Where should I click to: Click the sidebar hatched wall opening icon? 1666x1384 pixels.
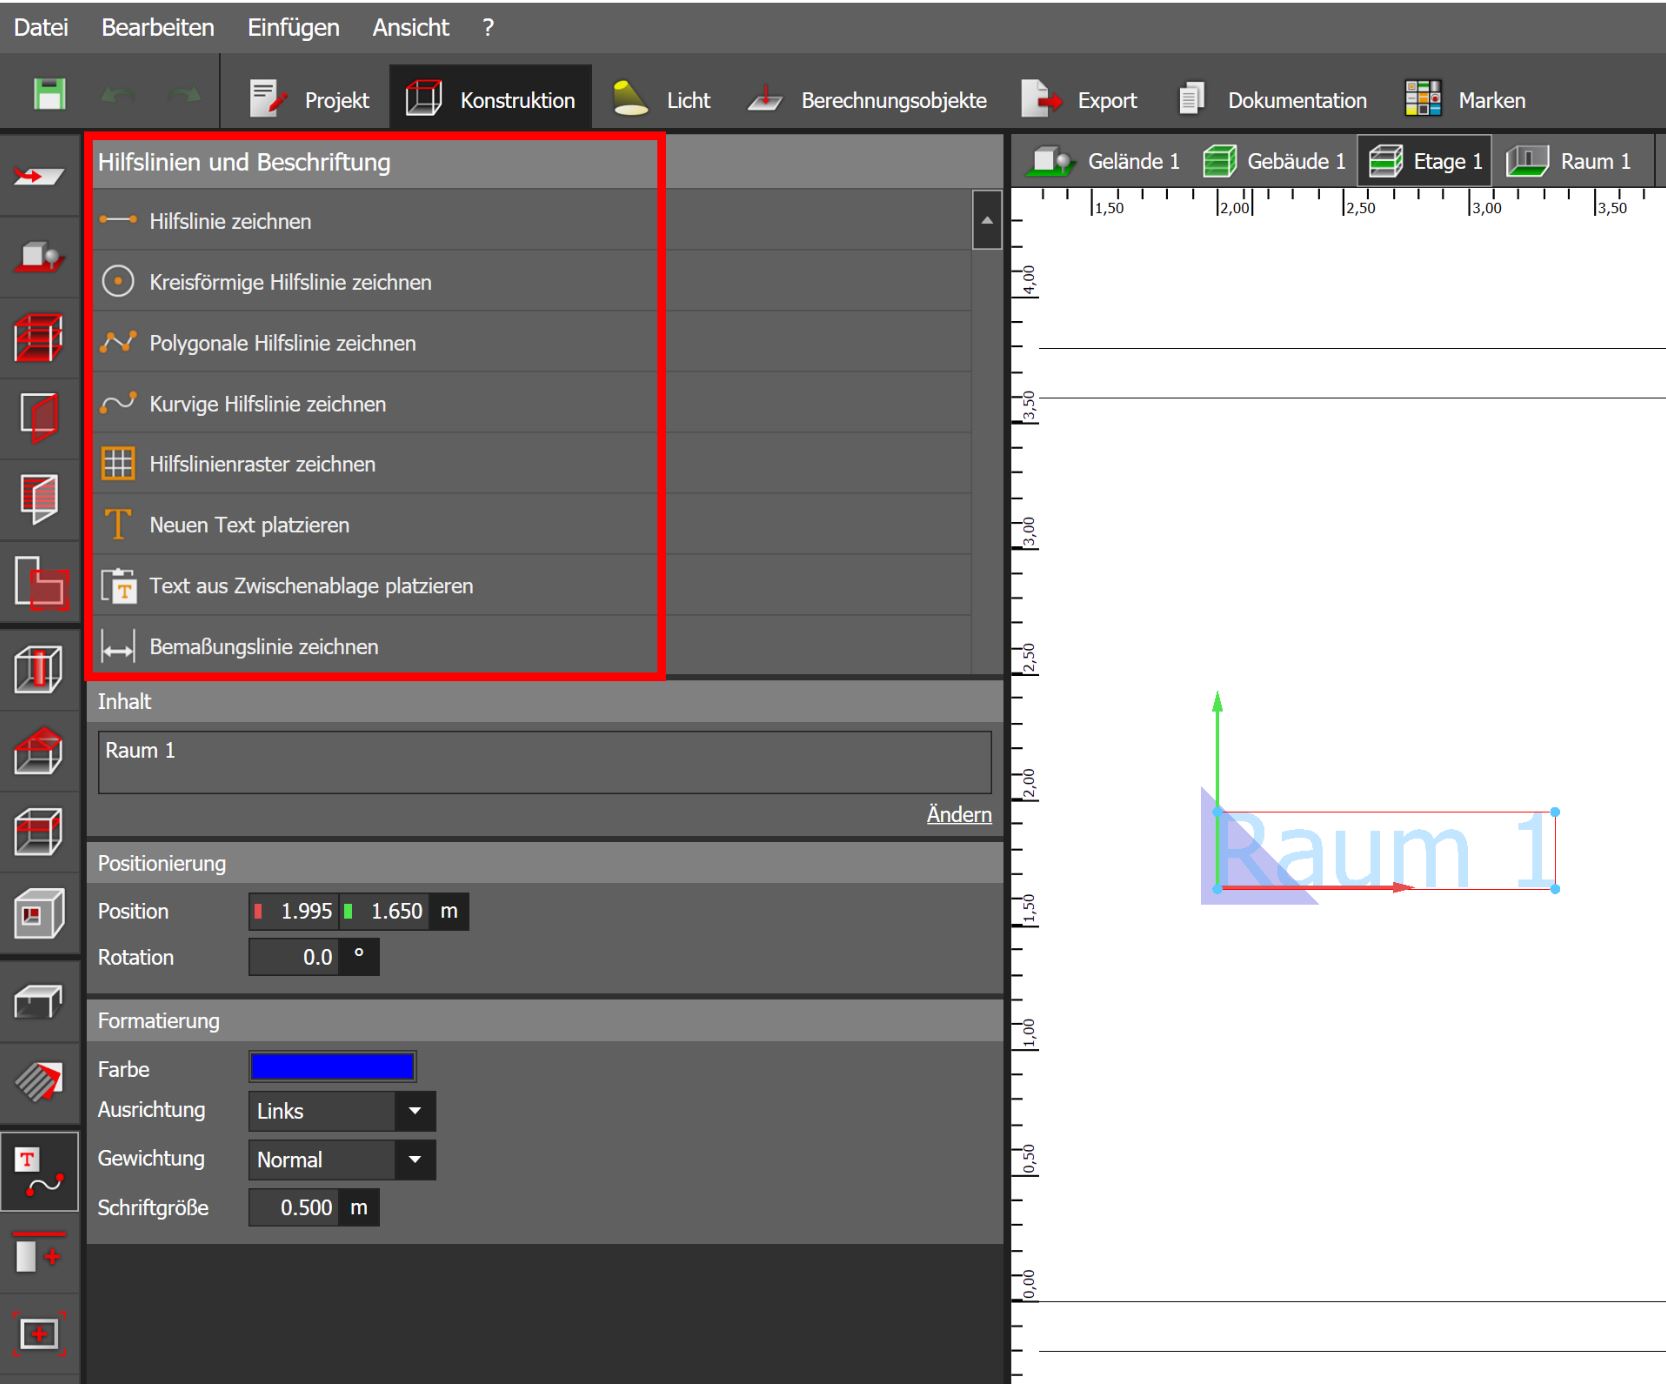[x=40, y=499]
